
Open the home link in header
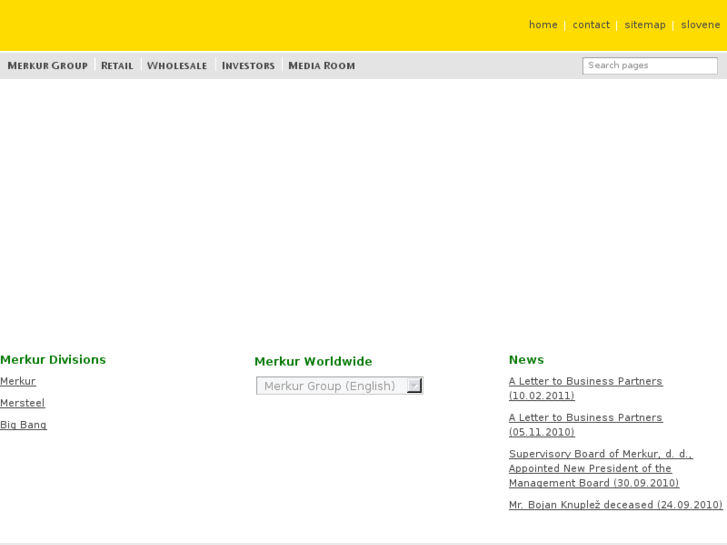[x=543, y=25]
